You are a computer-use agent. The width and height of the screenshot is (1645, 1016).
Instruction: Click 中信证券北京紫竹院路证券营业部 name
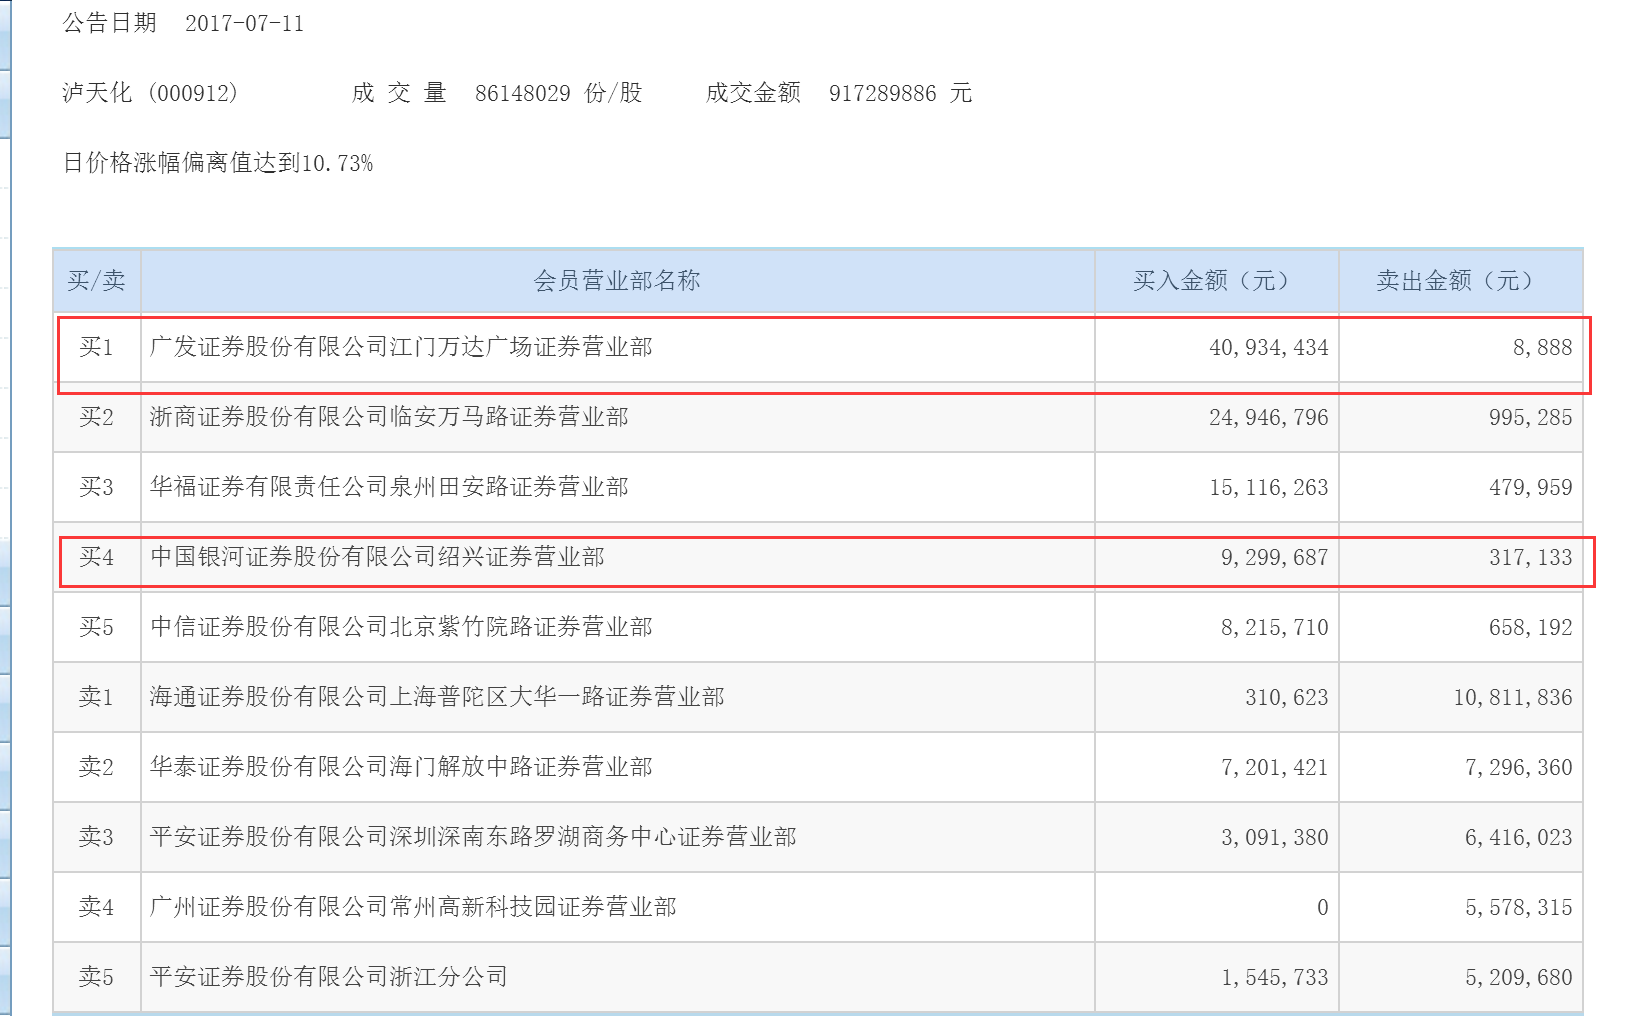401,627
